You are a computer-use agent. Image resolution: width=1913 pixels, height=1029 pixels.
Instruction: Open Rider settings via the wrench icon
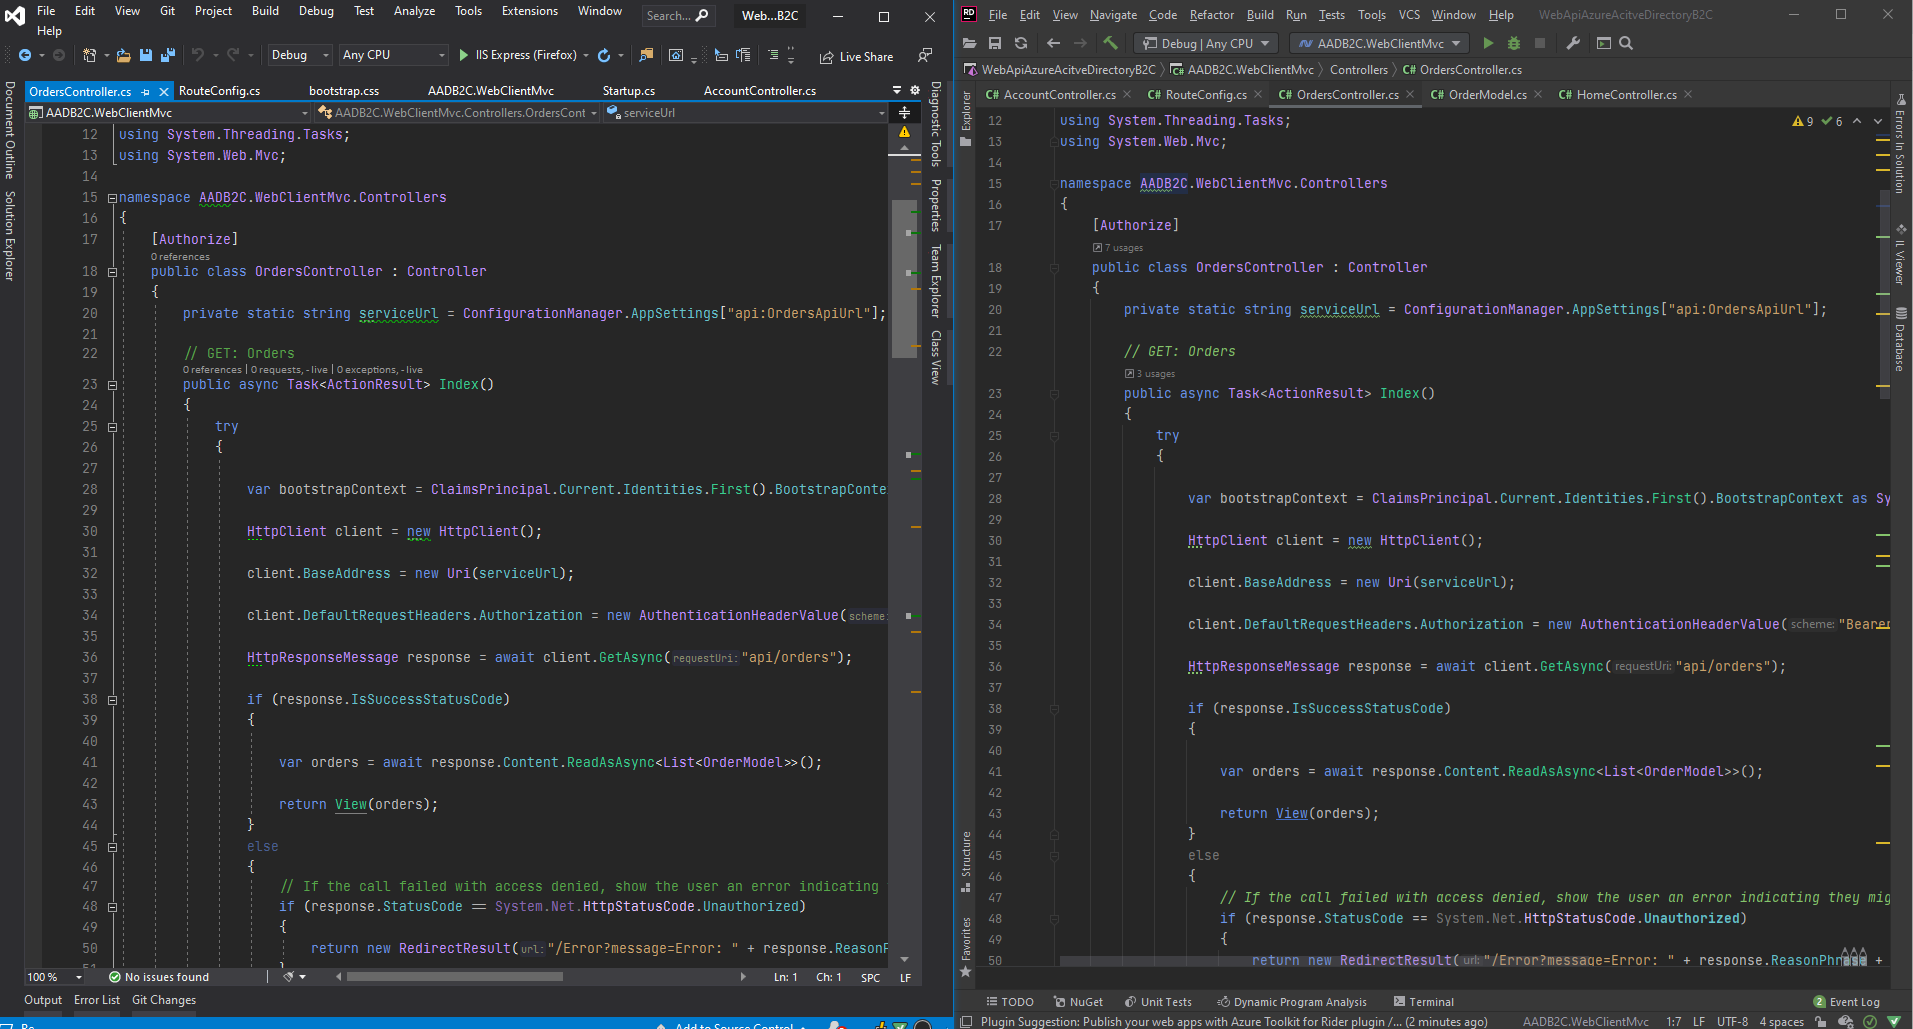click(1573, 43)
